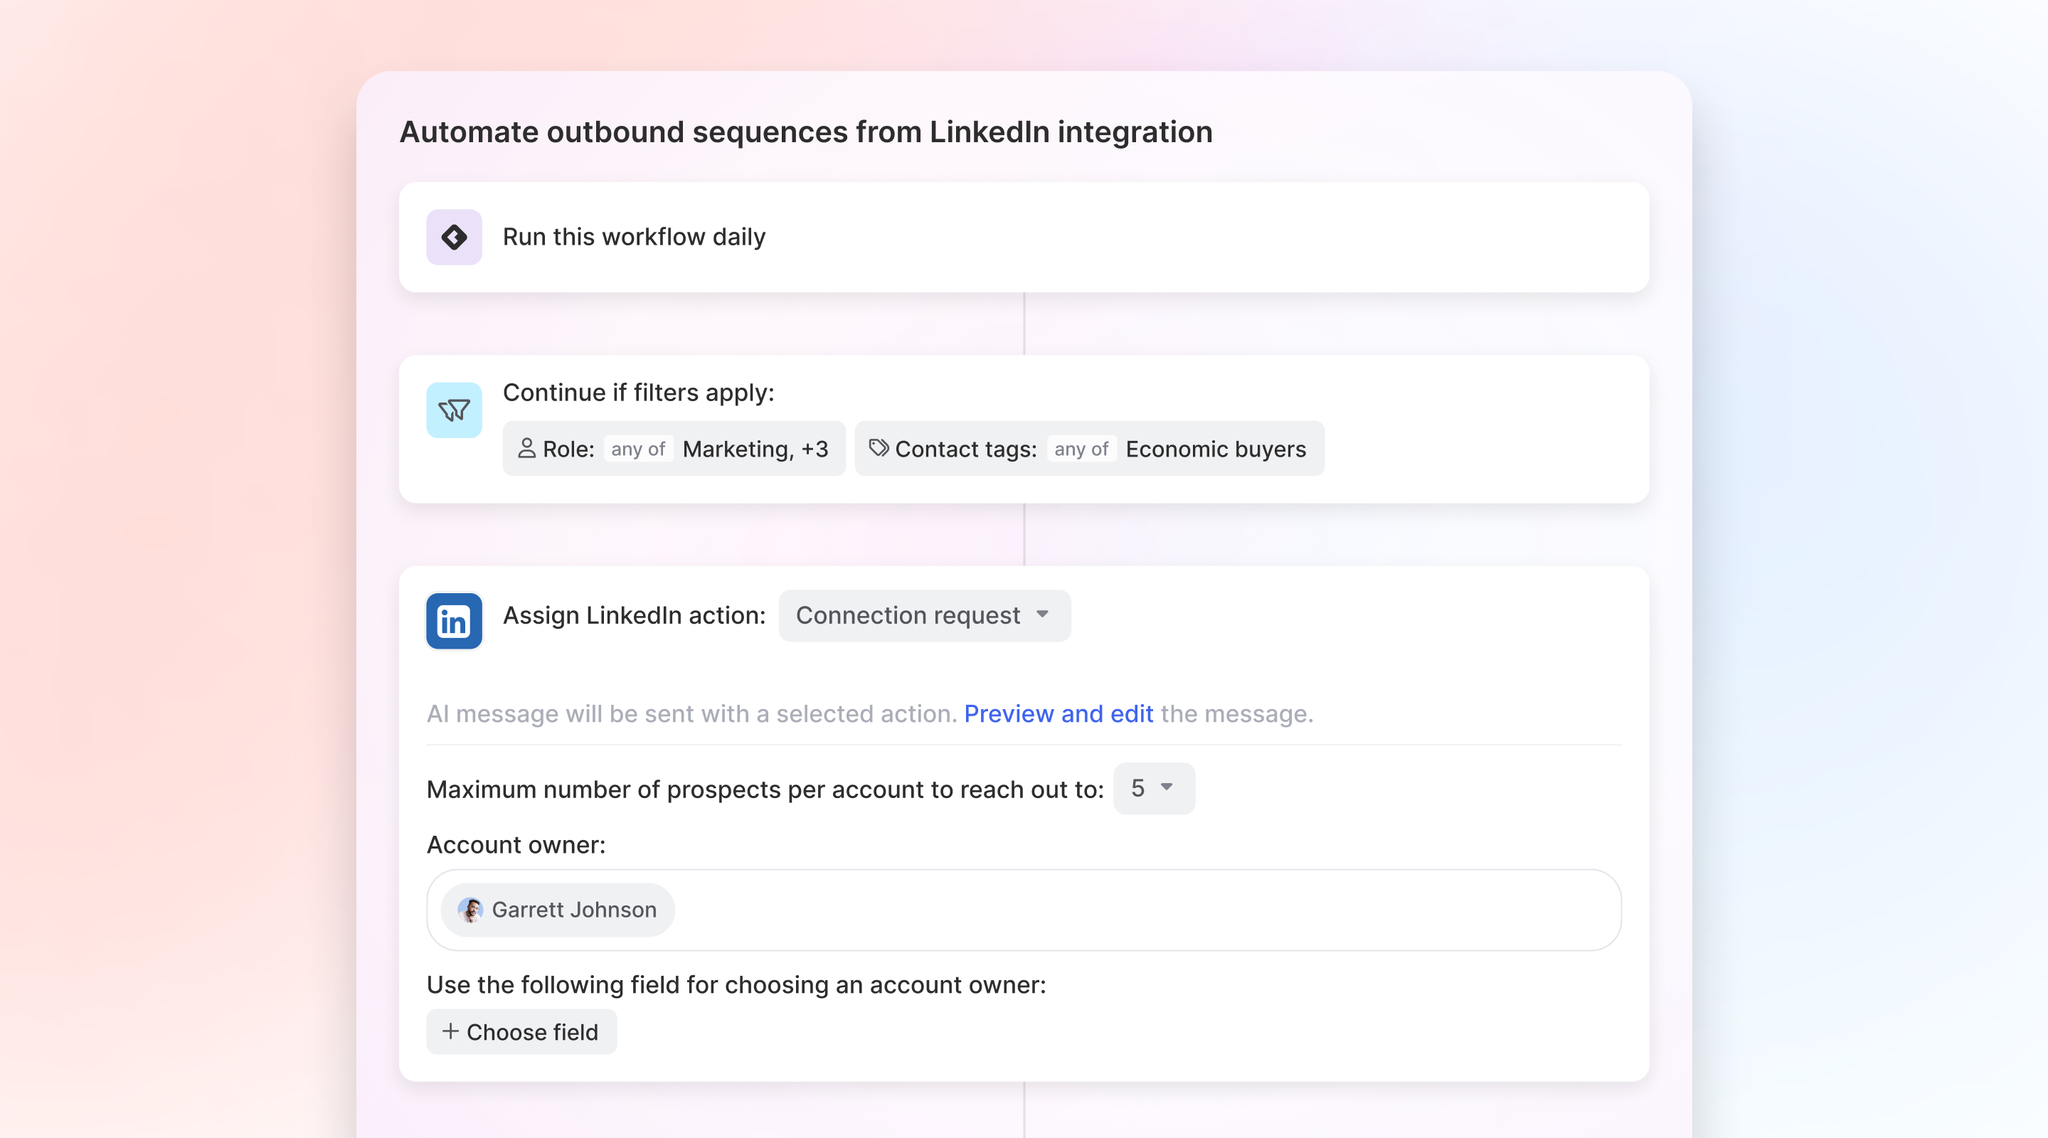The image size is (2048, 1138).
Task: Click Garrett Johnson's avatar picture
Action: tap(470, 910)
